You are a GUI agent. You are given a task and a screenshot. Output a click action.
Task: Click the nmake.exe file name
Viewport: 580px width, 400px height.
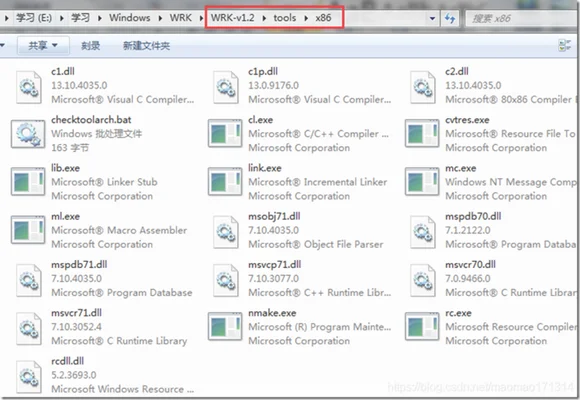coord(272,313)
